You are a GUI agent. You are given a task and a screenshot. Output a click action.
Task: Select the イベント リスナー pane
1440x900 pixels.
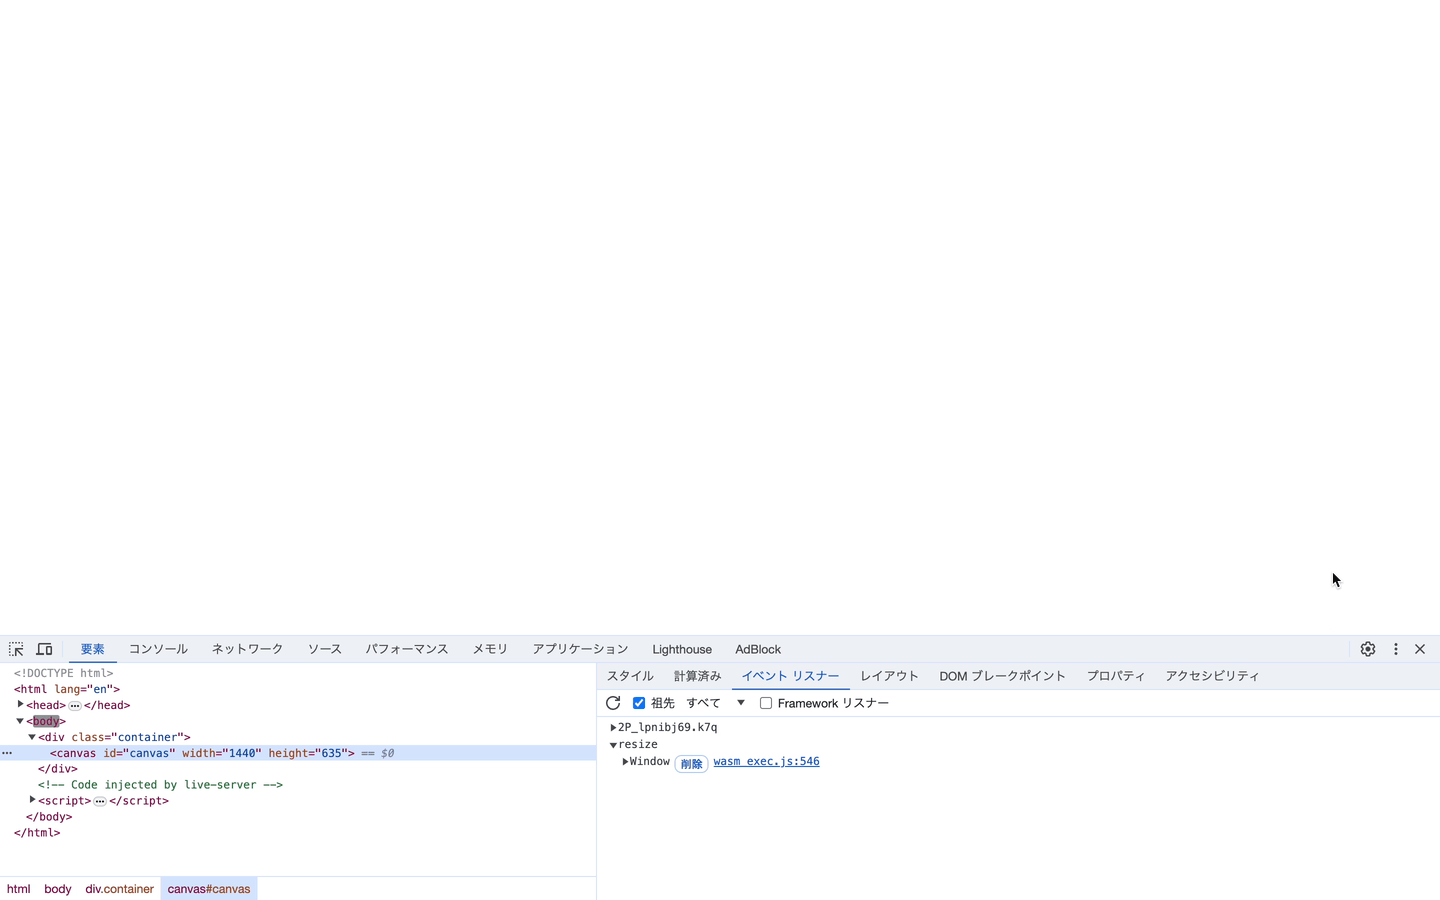(790, 676)
